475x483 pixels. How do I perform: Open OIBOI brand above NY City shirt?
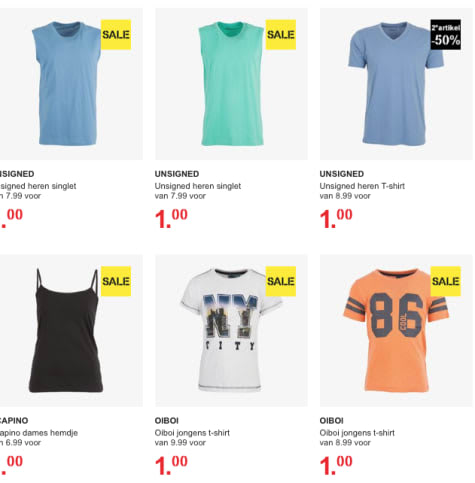(166, 421)
